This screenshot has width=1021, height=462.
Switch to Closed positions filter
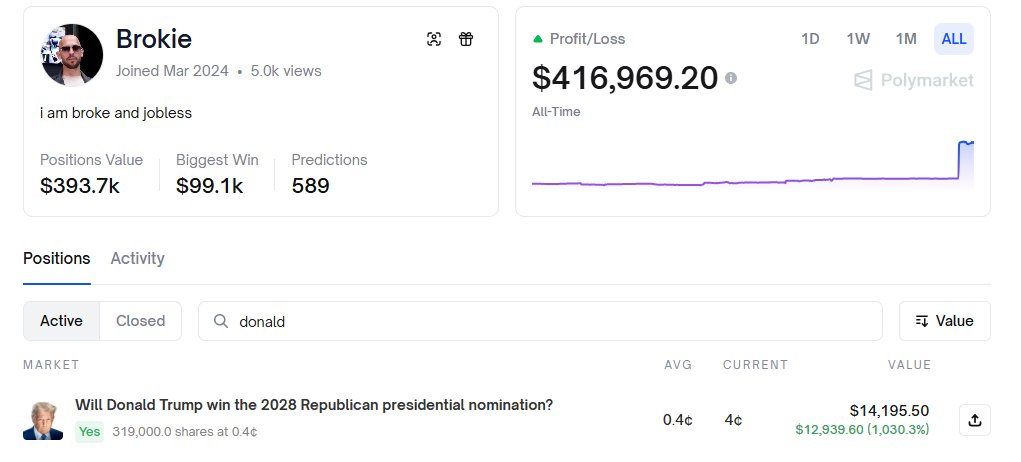[140, 321]
